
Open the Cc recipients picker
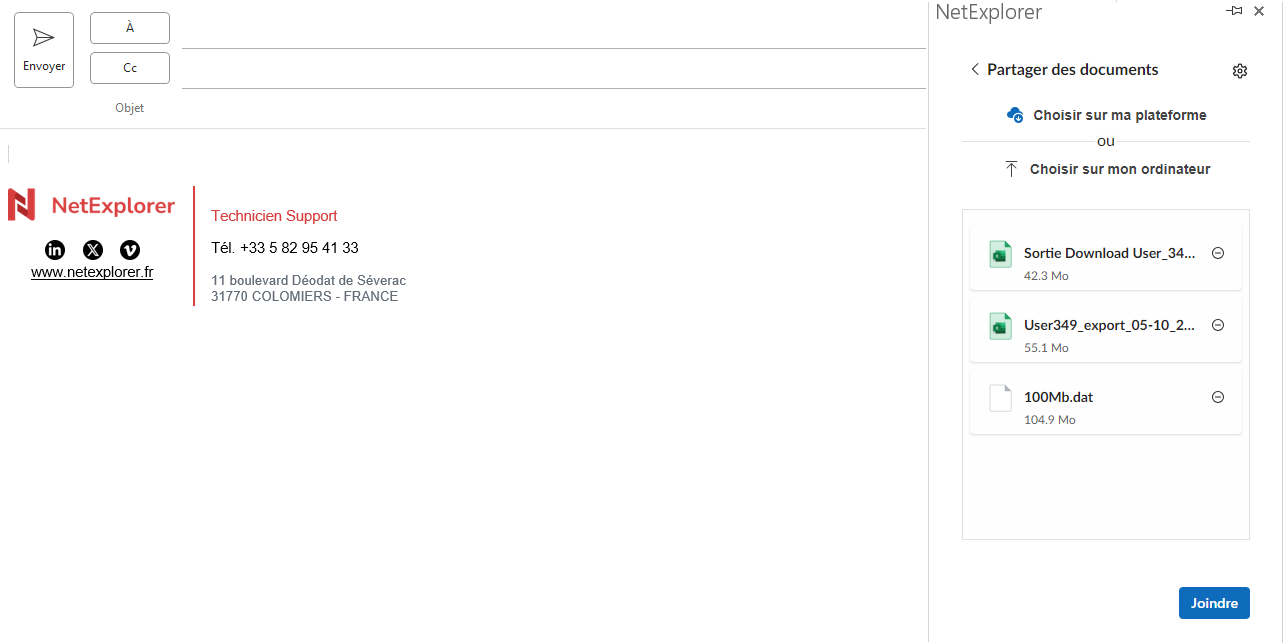[130, 68]
